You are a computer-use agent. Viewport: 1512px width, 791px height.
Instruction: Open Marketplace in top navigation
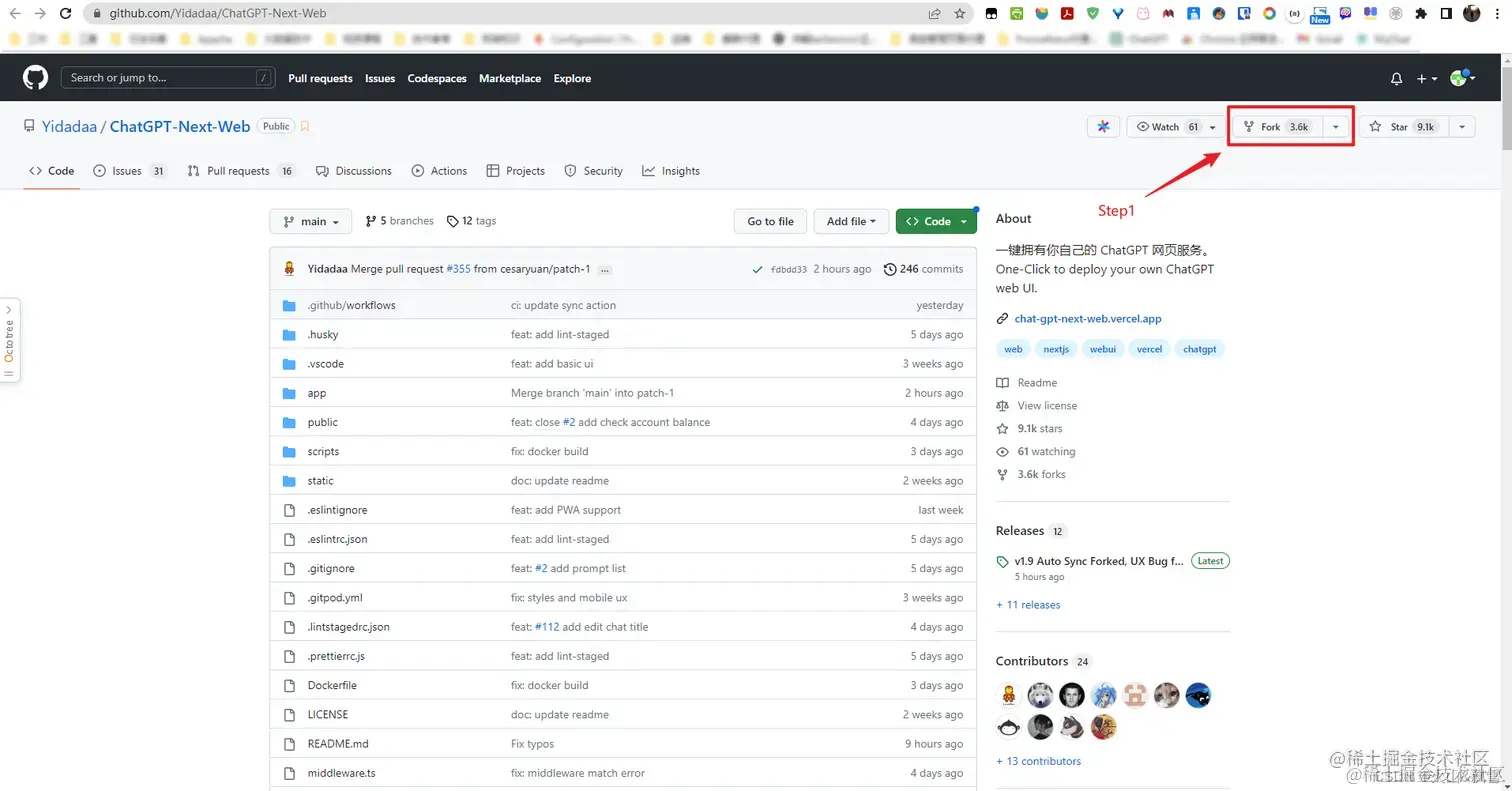pyautogui.click(x=510, y=78)
